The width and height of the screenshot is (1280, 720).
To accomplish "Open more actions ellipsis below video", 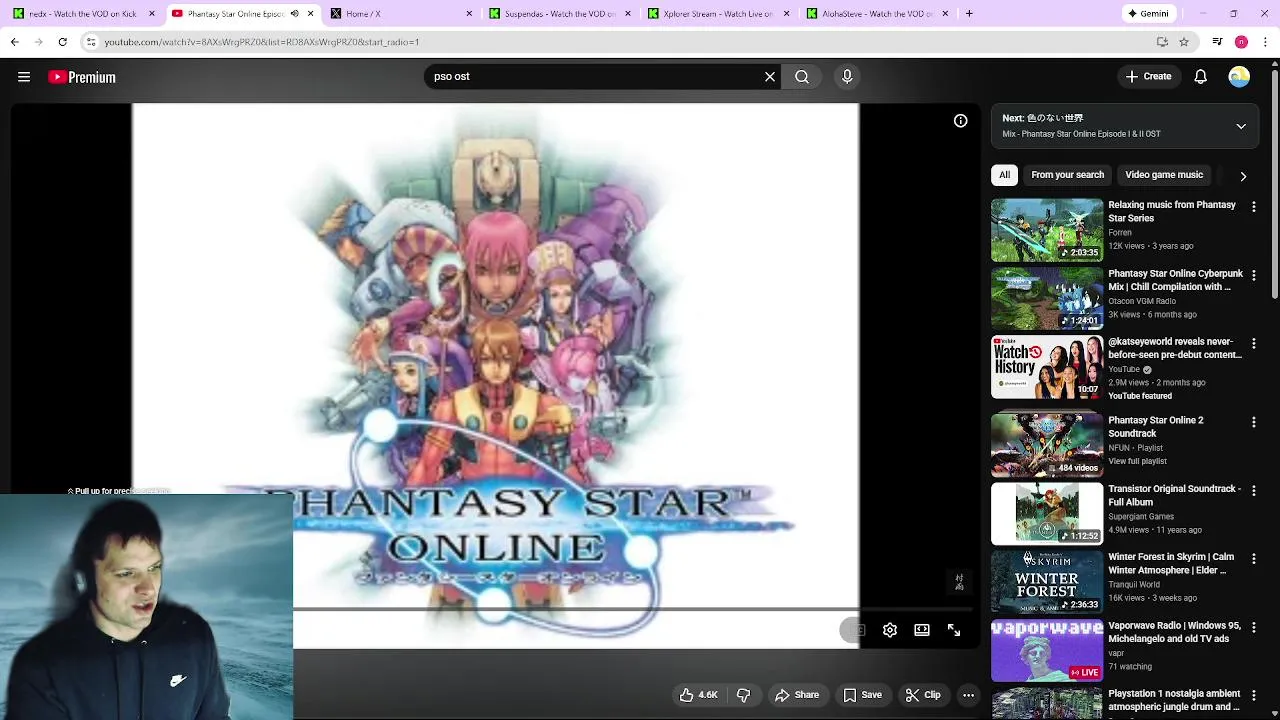I will 968,695.
